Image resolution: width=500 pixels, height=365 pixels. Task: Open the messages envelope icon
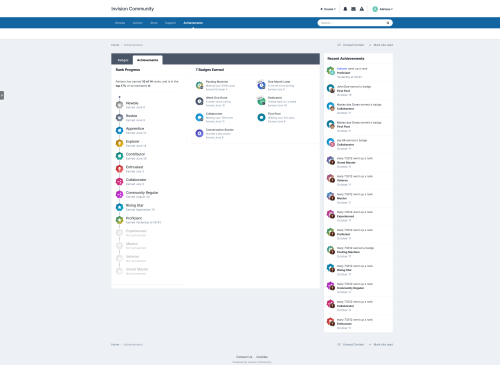(353, 9)
